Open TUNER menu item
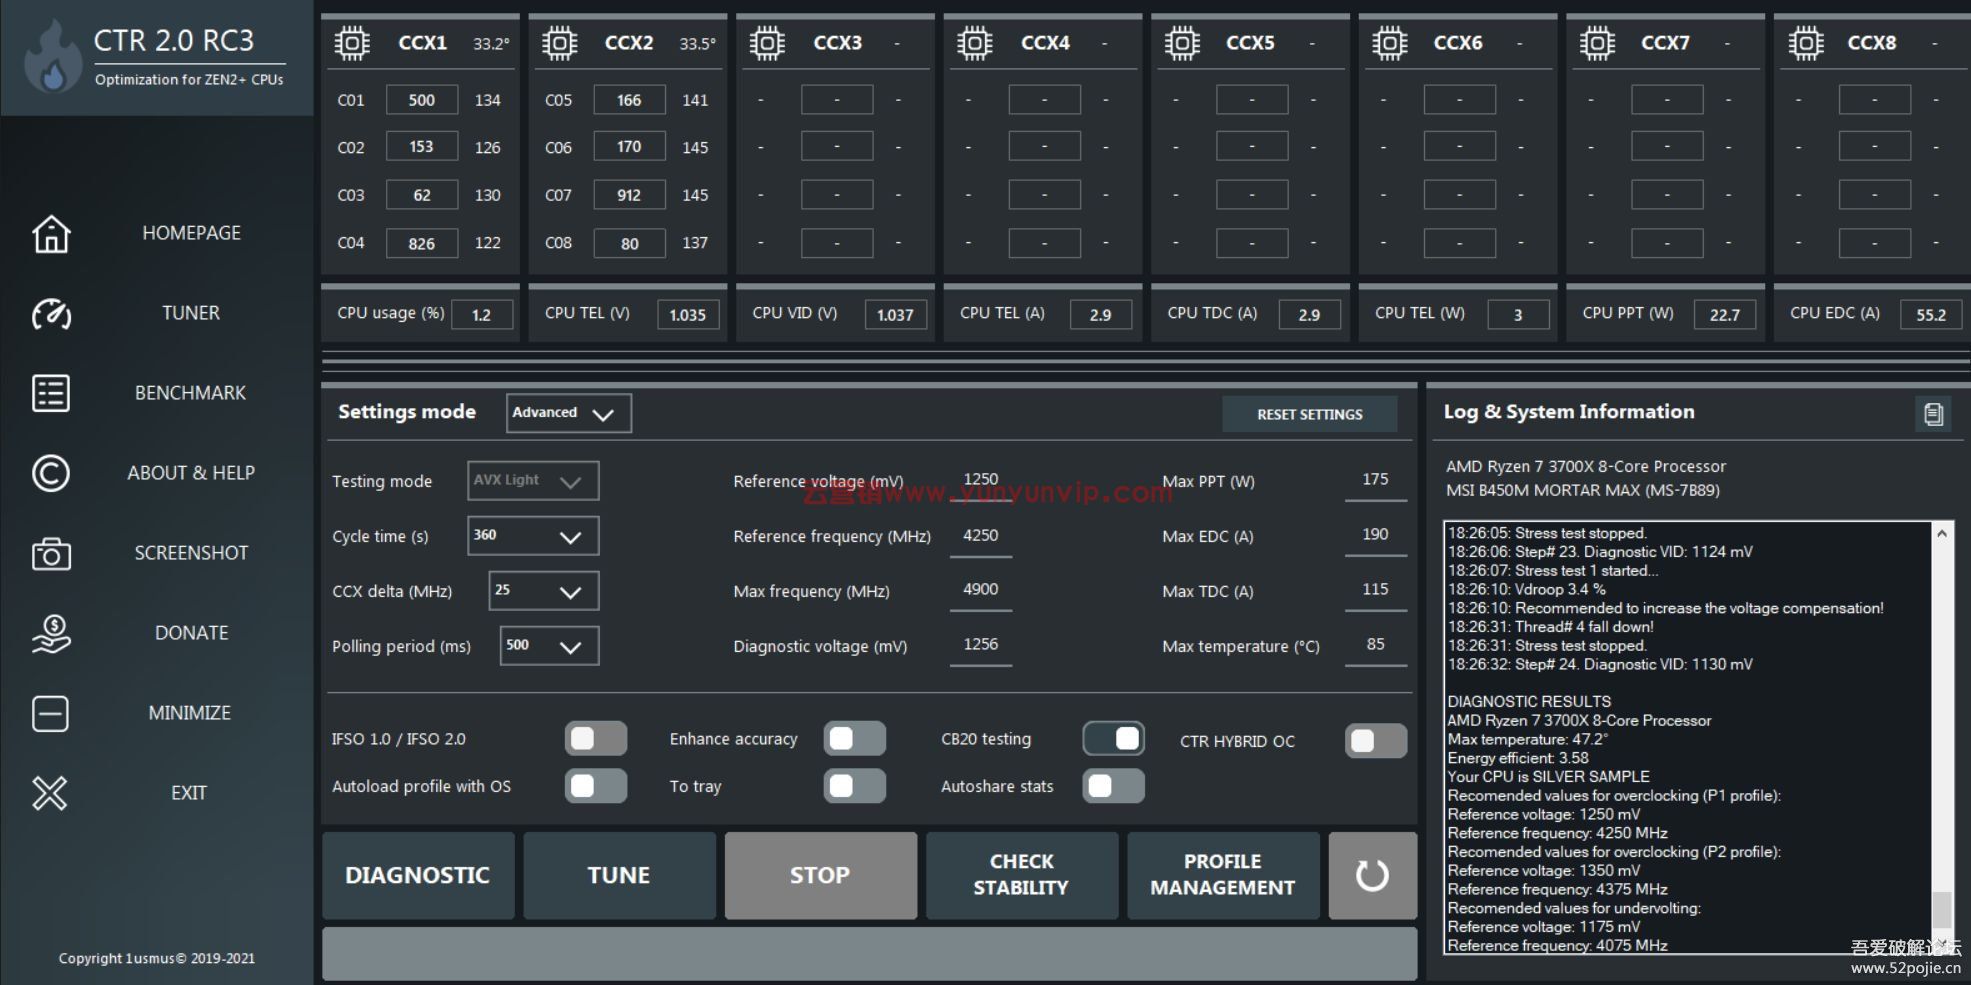The width and height of the screenshot is (1971, 985). point(191,313)
